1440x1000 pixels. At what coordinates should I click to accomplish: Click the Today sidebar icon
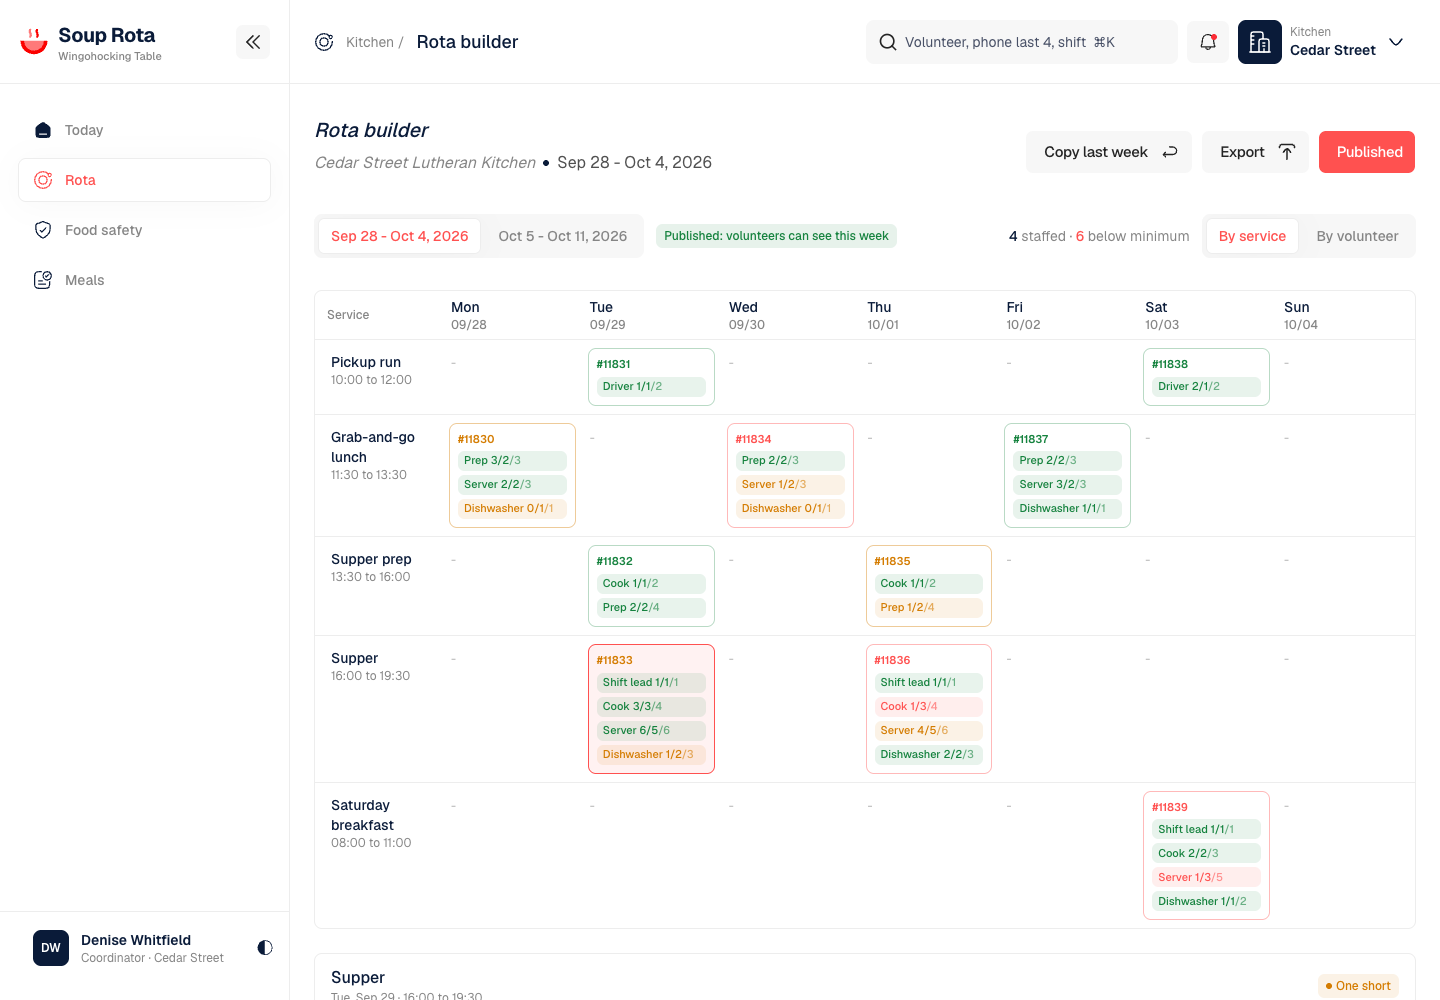pyautogui.click(x=43, y=130)
